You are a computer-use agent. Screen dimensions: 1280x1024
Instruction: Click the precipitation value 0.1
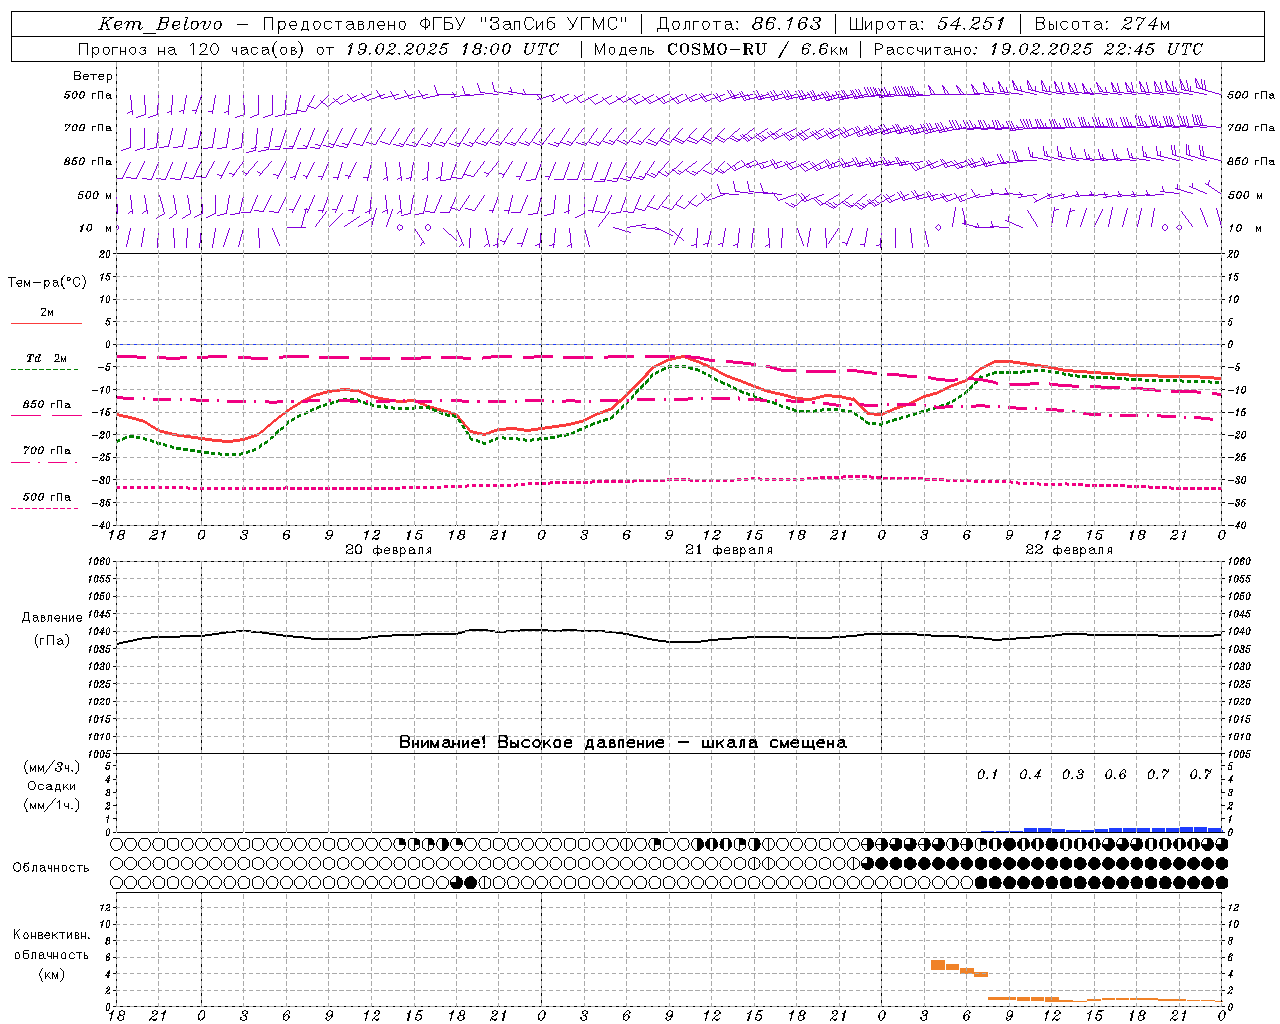click(987, 774)
